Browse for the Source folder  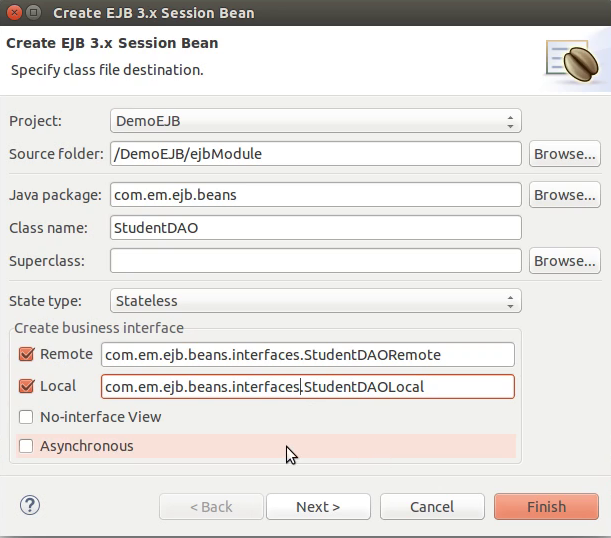[565, 154]
